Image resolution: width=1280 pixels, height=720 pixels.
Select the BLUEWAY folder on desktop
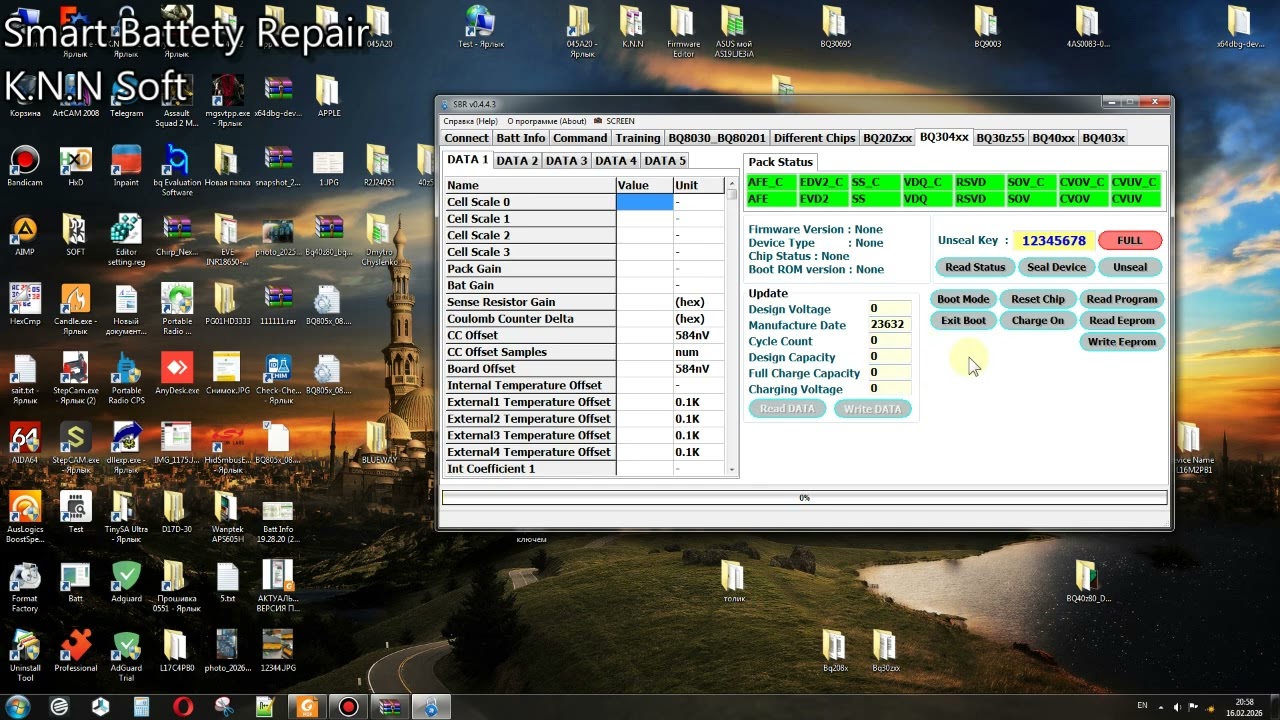pos(379,443)
